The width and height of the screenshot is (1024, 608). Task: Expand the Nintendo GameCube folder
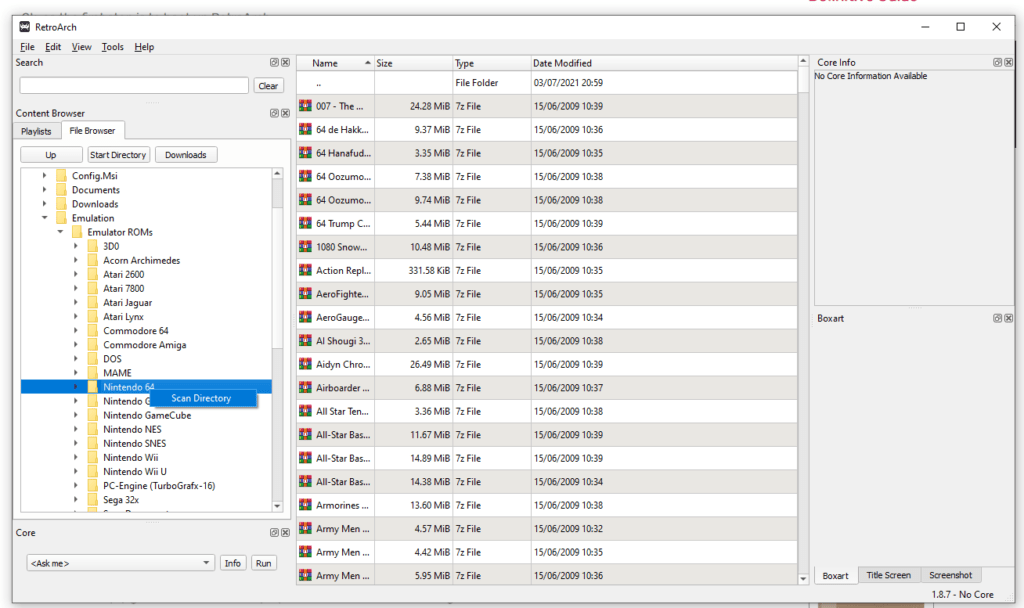[76, 415]
